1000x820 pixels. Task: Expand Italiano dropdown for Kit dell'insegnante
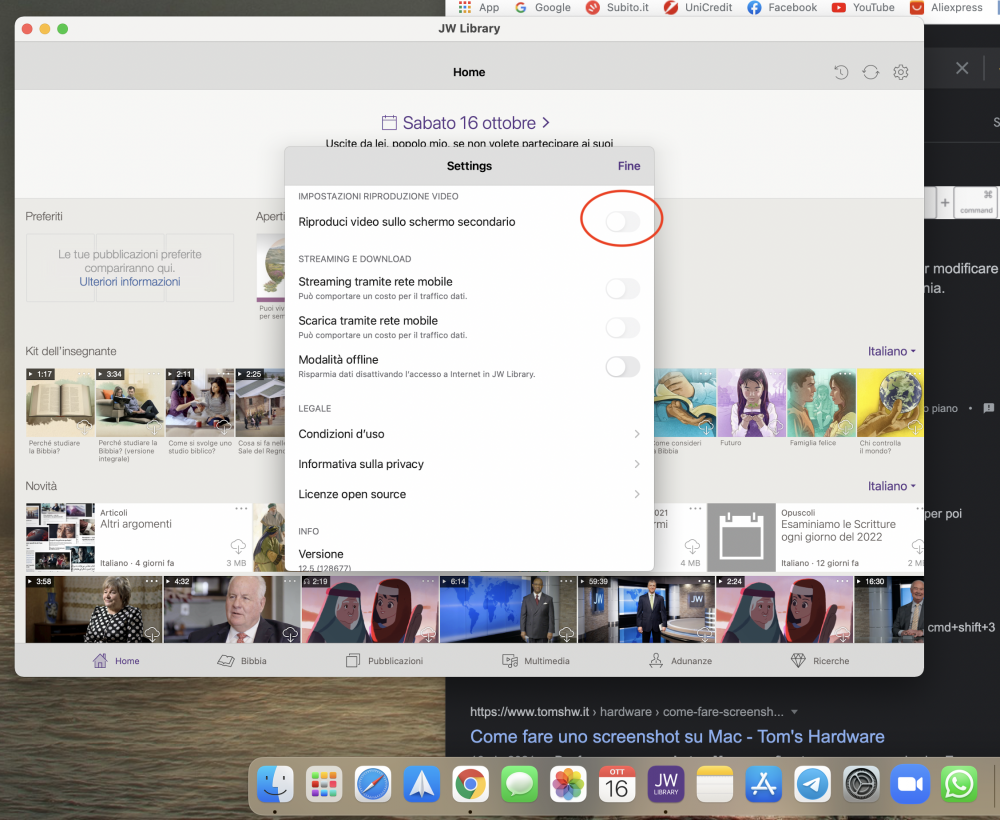pyautogui.click(x=892, y=351)
